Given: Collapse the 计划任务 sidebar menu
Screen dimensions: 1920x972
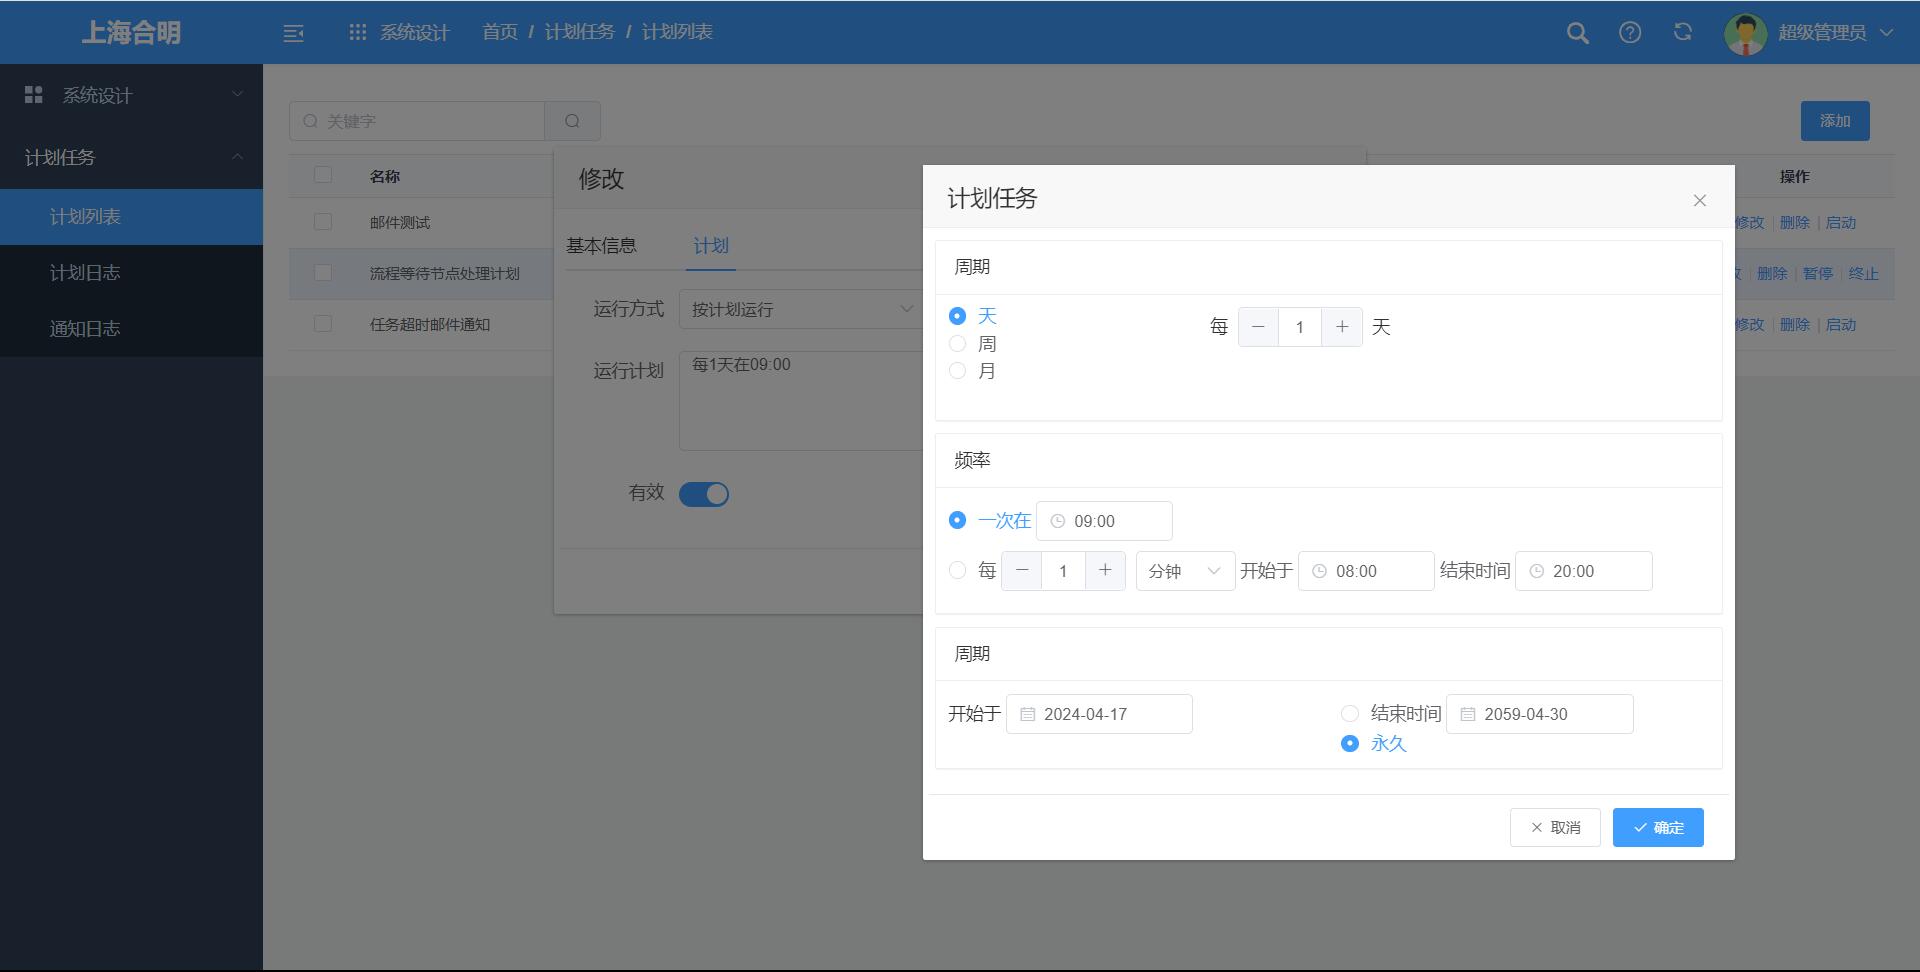Looking at the screenshot, I should [x=131, y=157].
